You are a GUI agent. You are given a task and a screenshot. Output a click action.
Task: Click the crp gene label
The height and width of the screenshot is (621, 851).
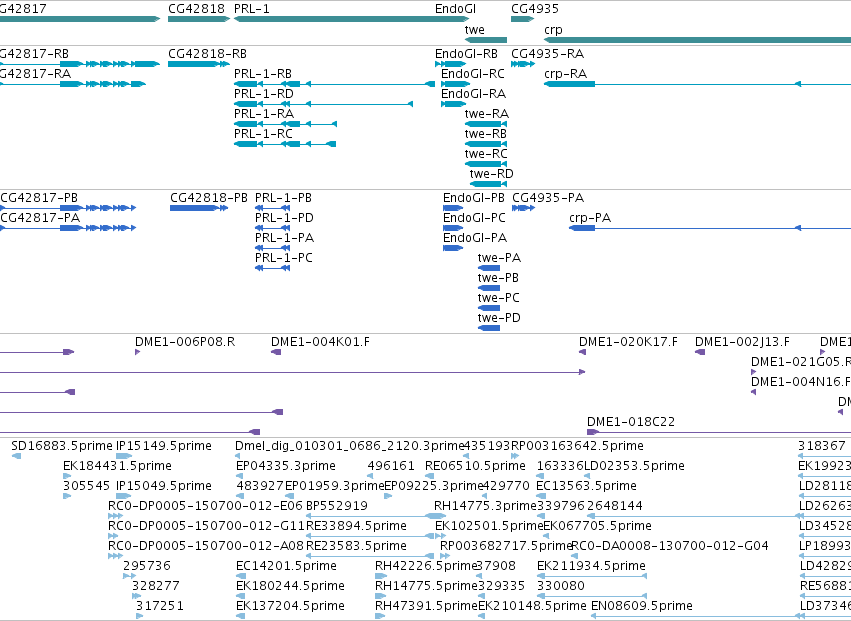click(553, 30)
